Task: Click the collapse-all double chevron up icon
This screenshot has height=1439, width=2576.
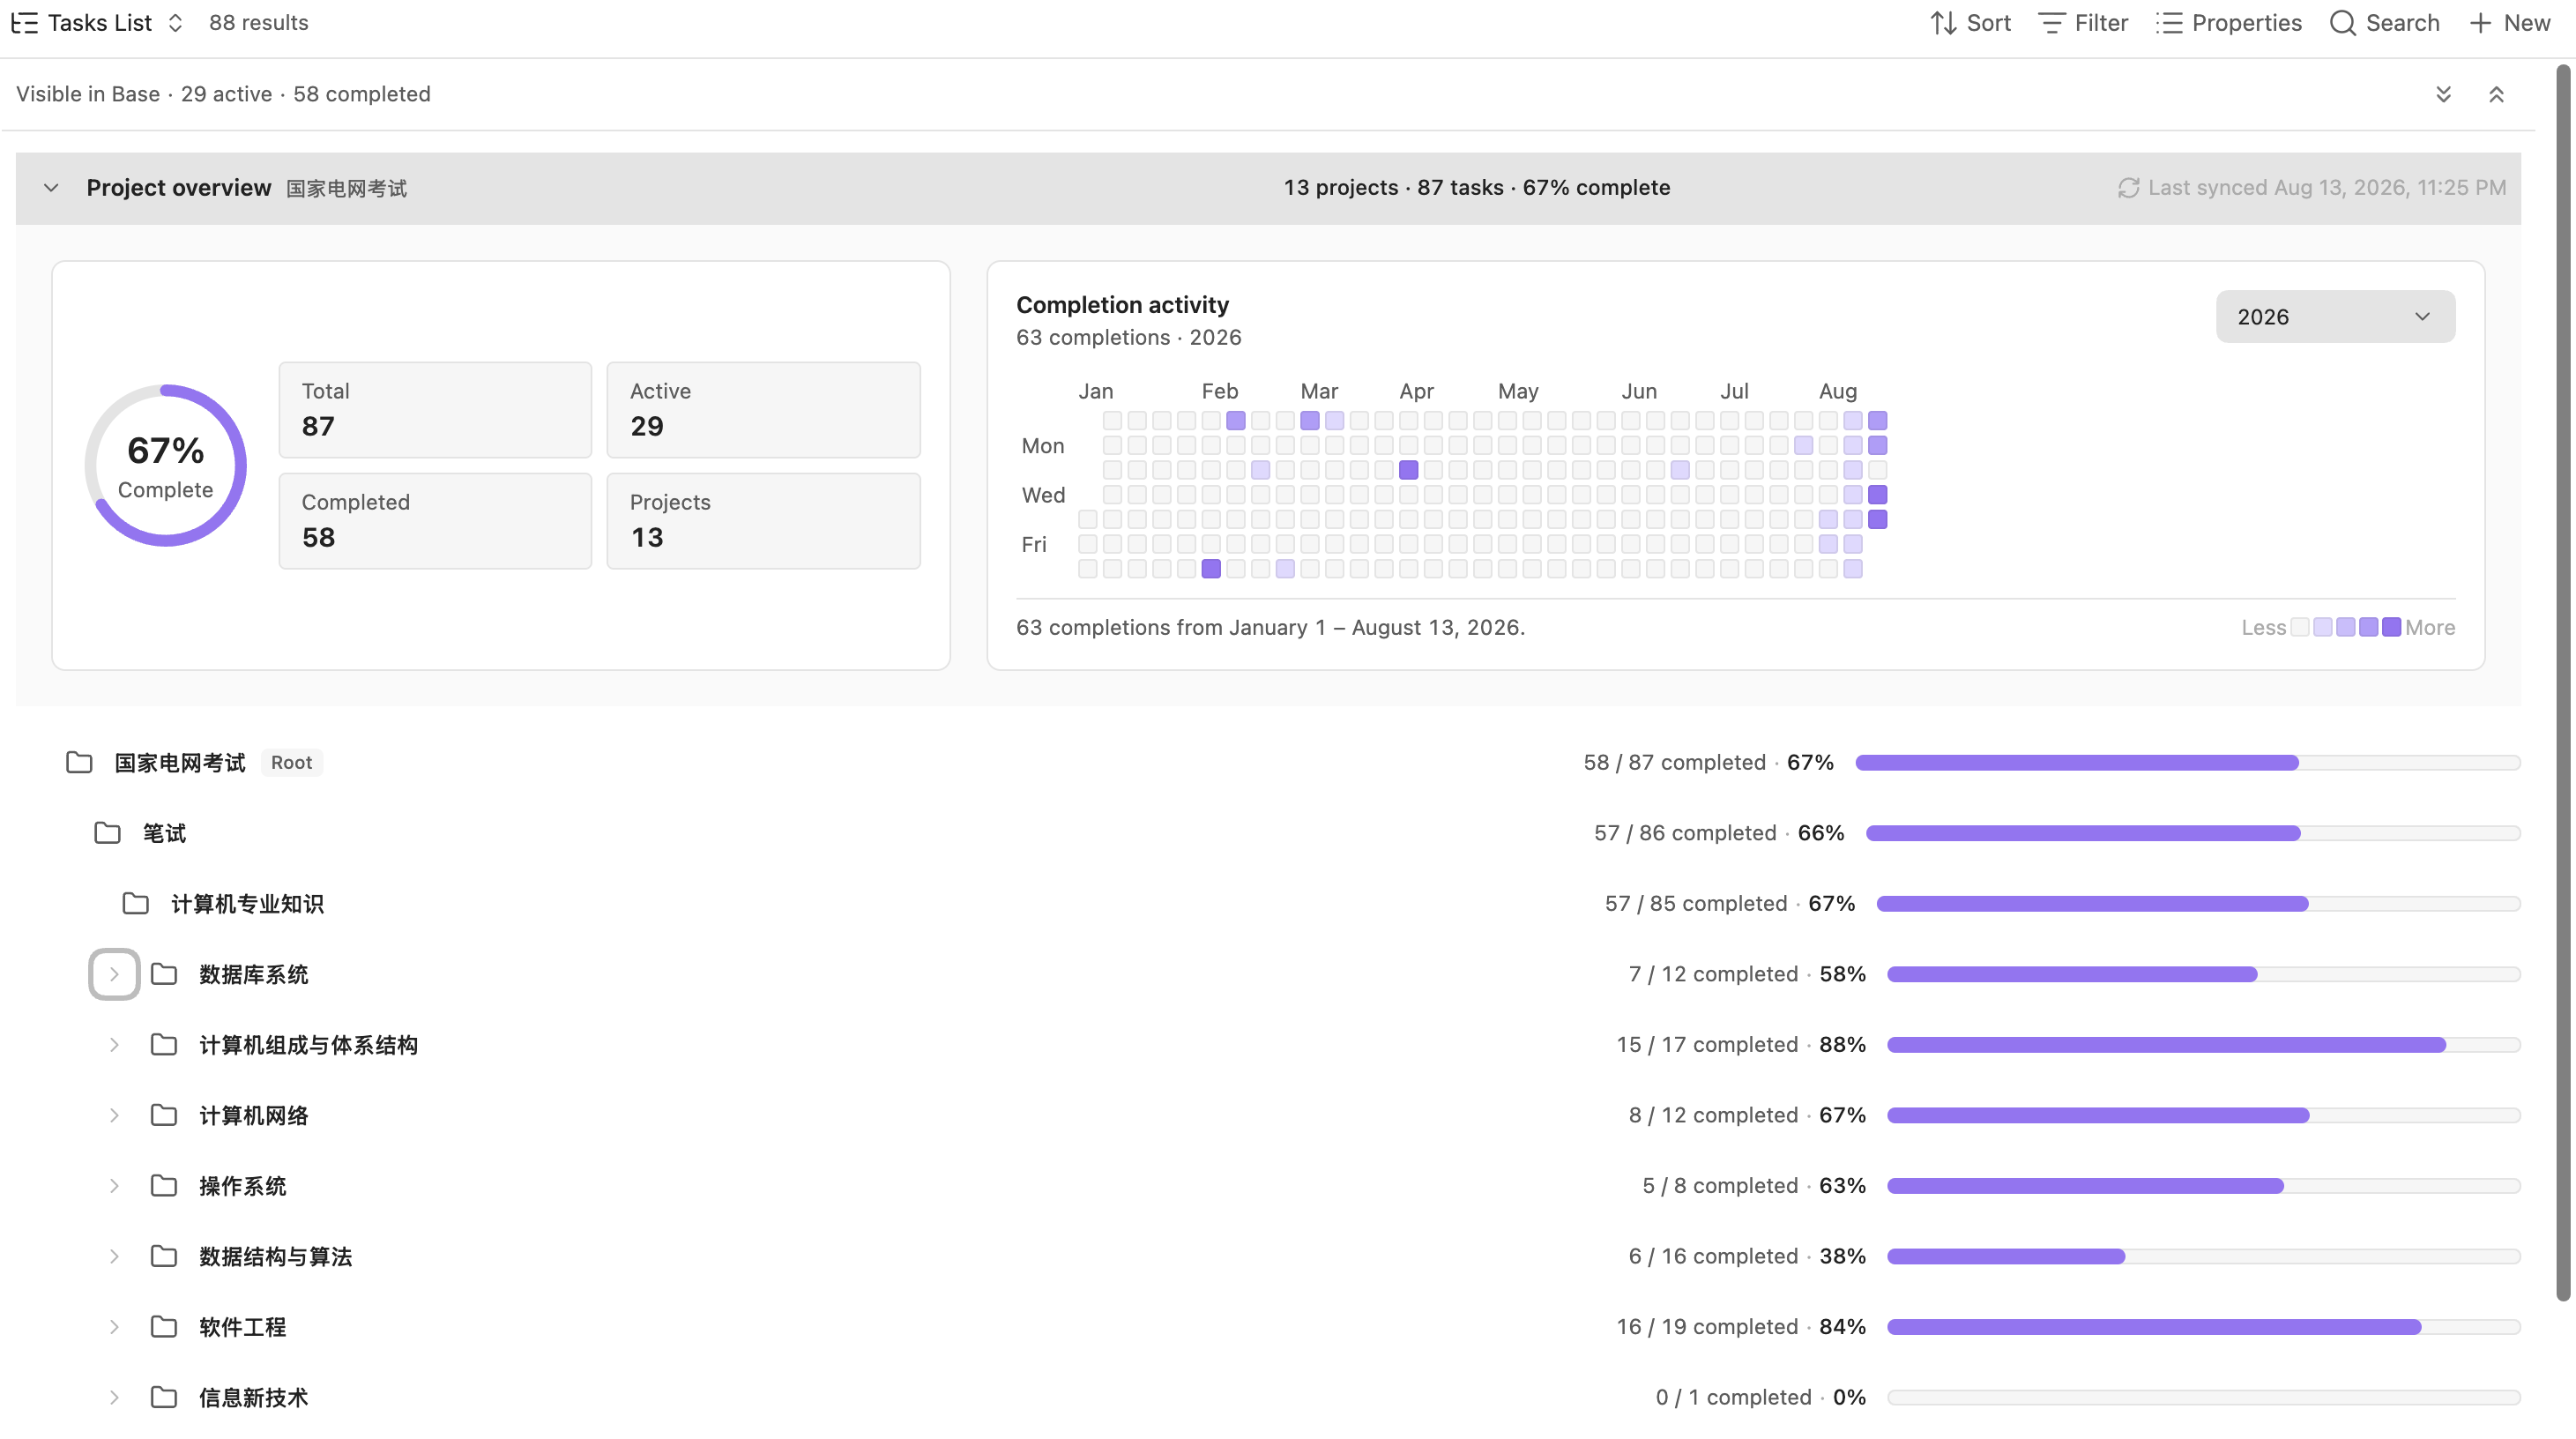Action: 2496,94
